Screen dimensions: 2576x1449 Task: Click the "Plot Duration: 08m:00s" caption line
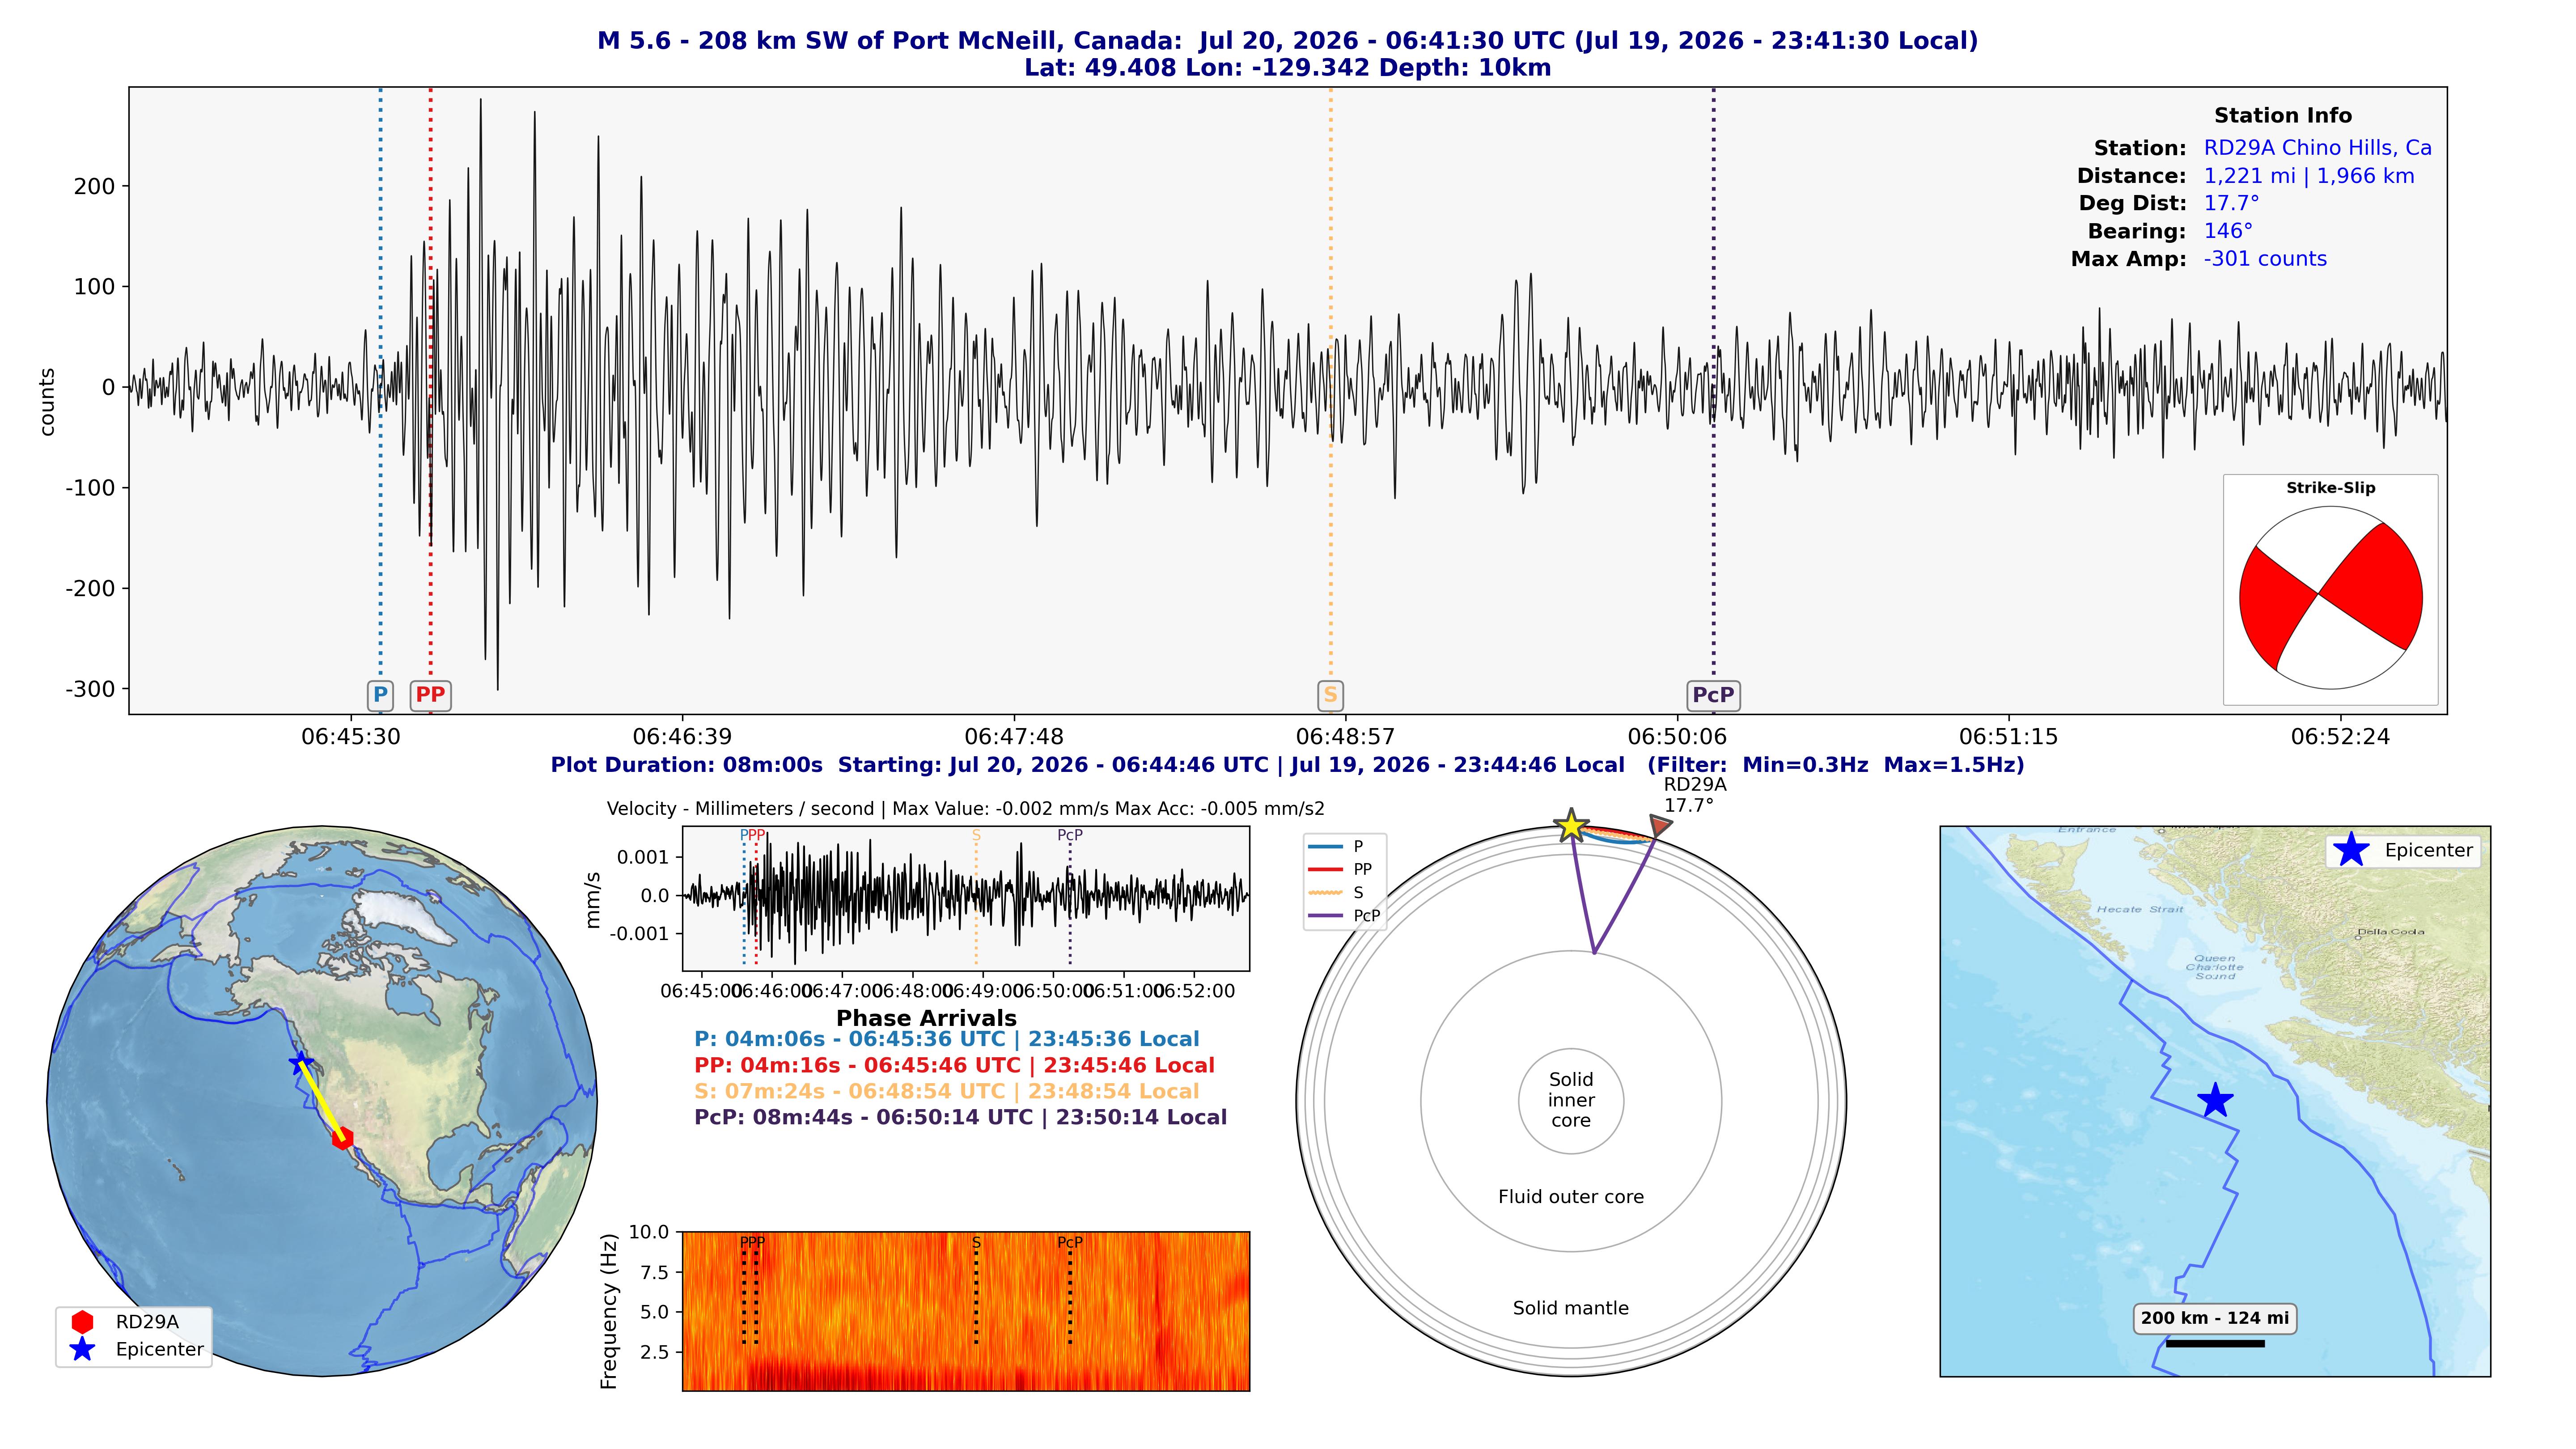coord(1288,765)
